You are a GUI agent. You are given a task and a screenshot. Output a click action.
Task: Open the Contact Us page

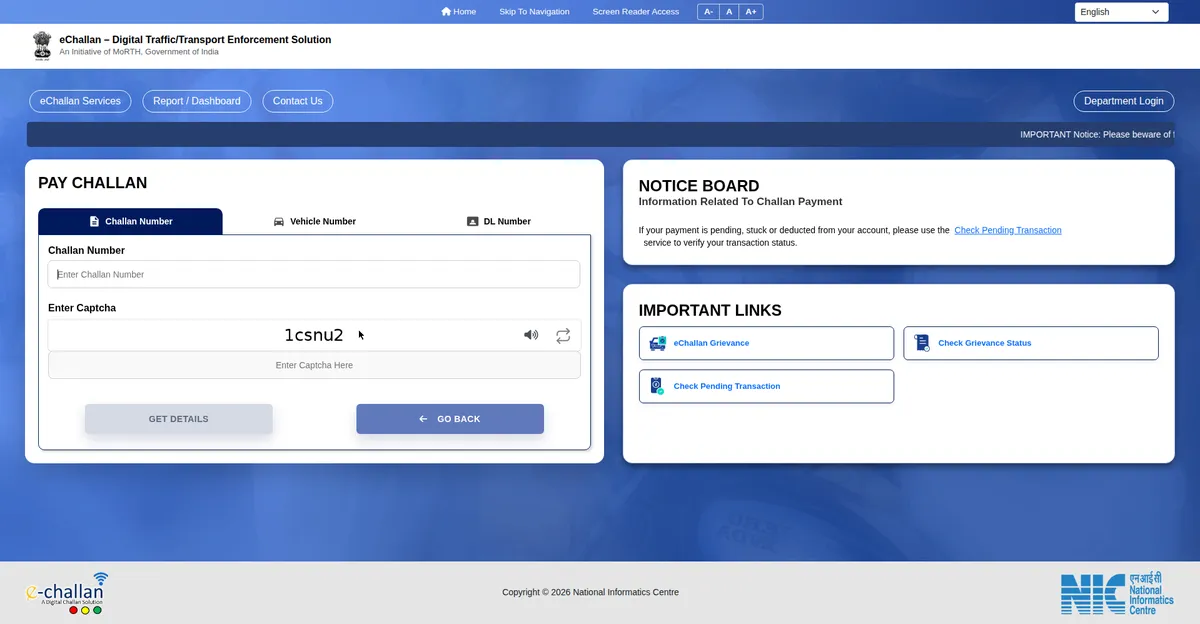coord(298,101)
